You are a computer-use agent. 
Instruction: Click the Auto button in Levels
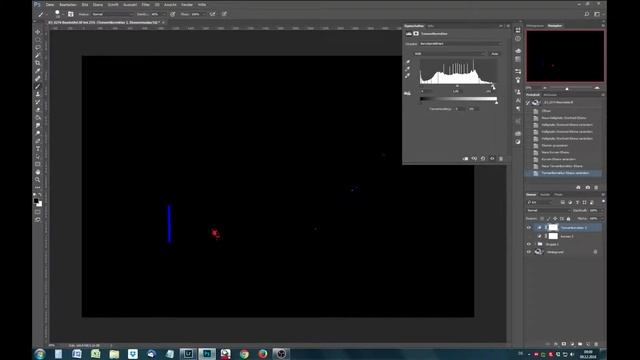[495, 53]
